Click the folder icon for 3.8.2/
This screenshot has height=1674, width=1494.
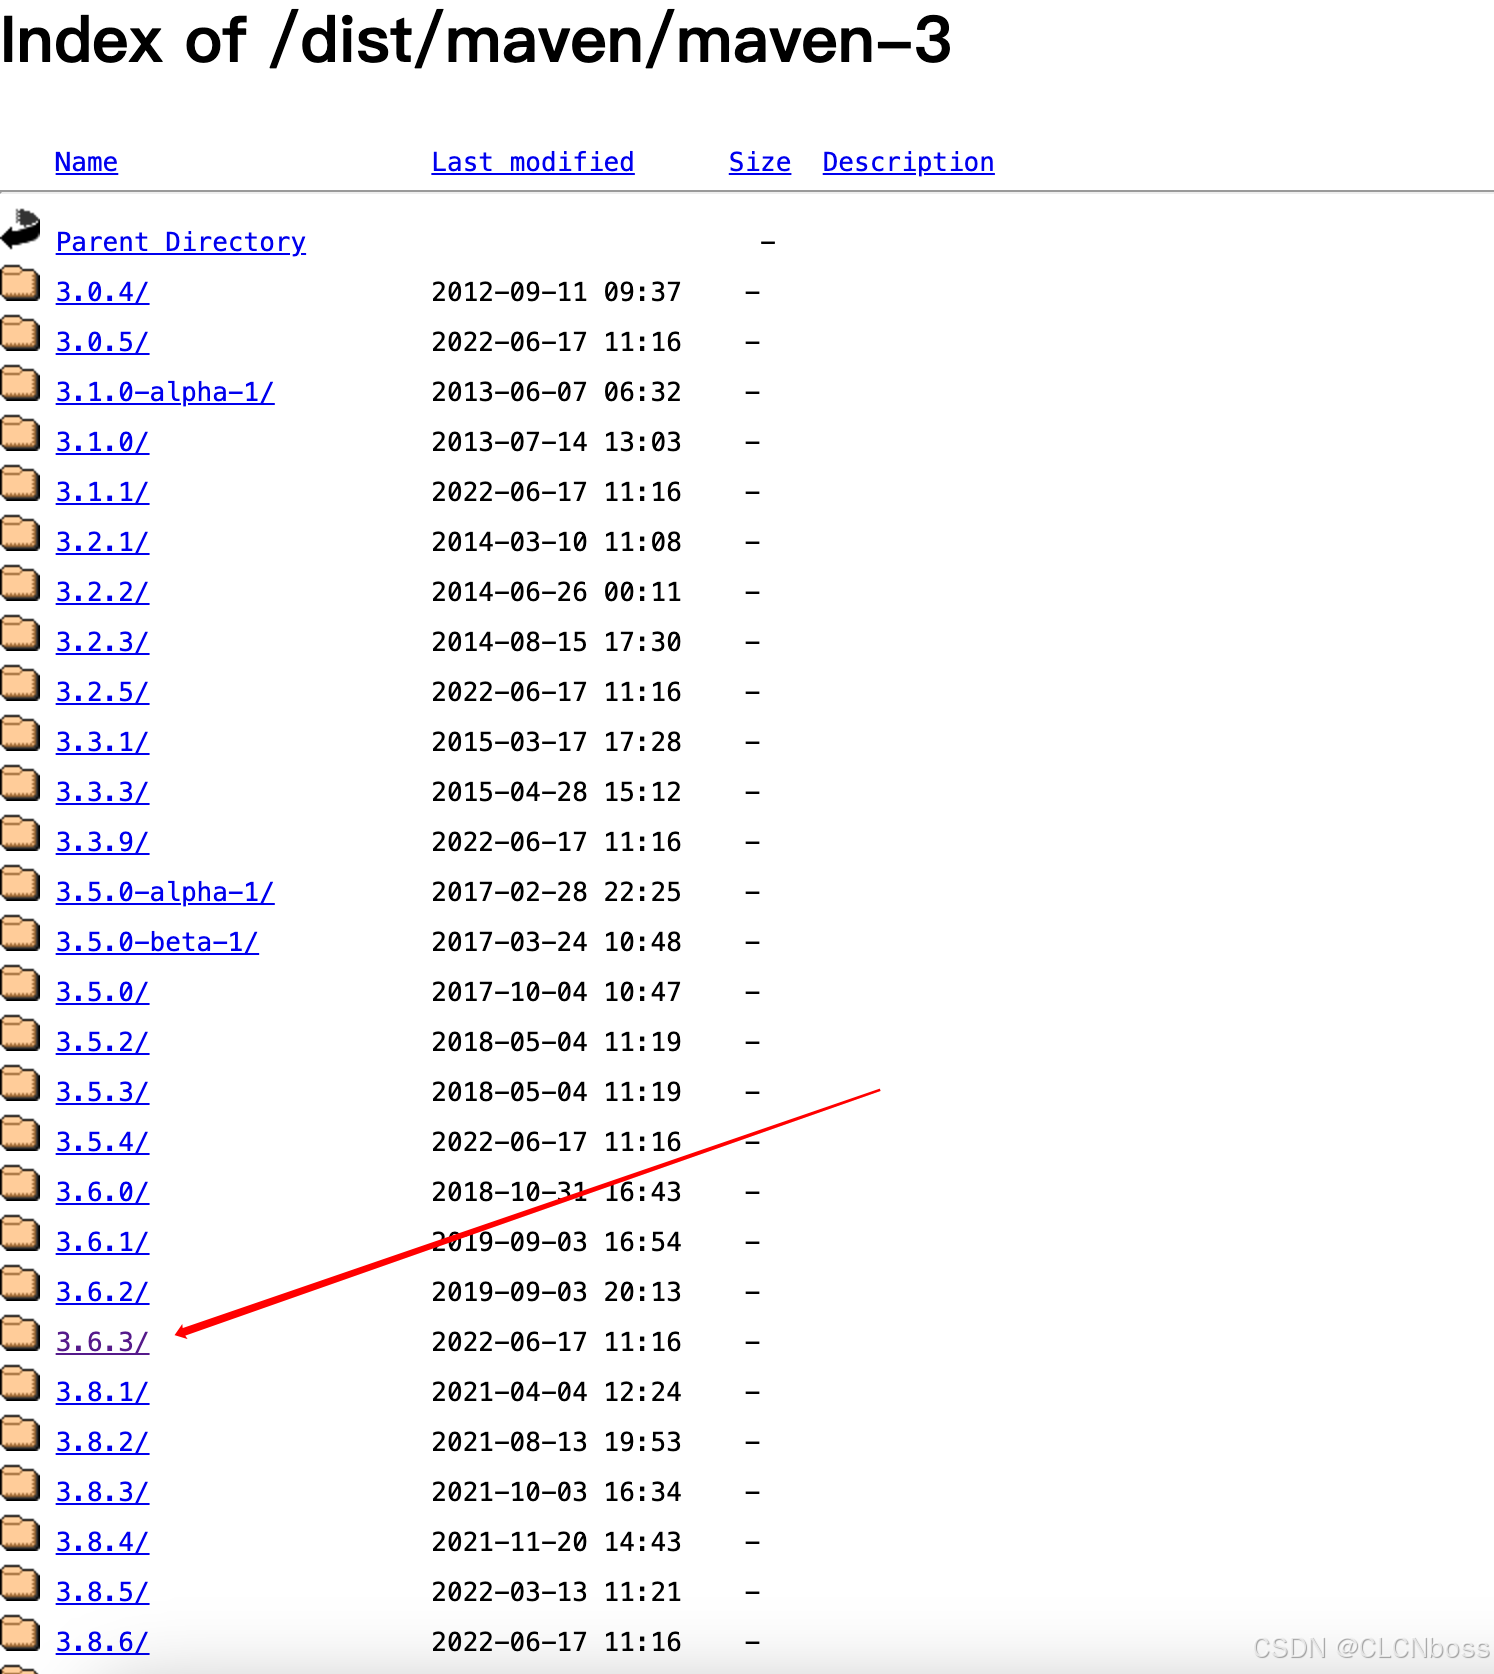20,1434
